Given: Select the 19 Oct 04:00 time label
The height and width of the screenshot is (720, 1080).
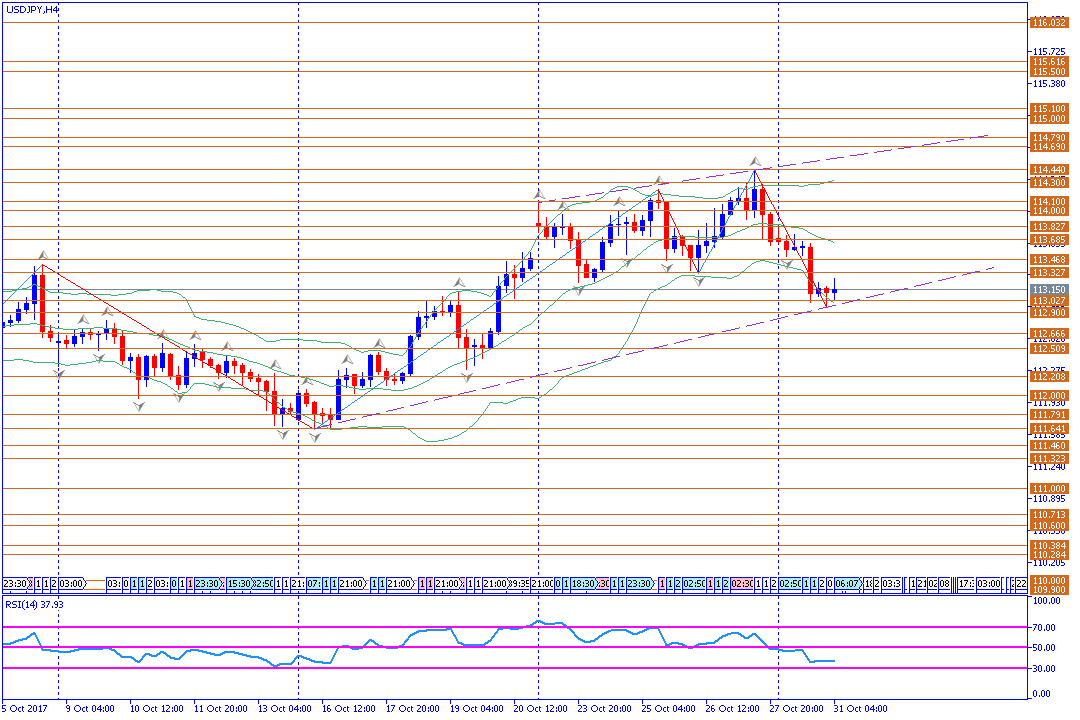Looking at the screenshot, I should 477,708.
